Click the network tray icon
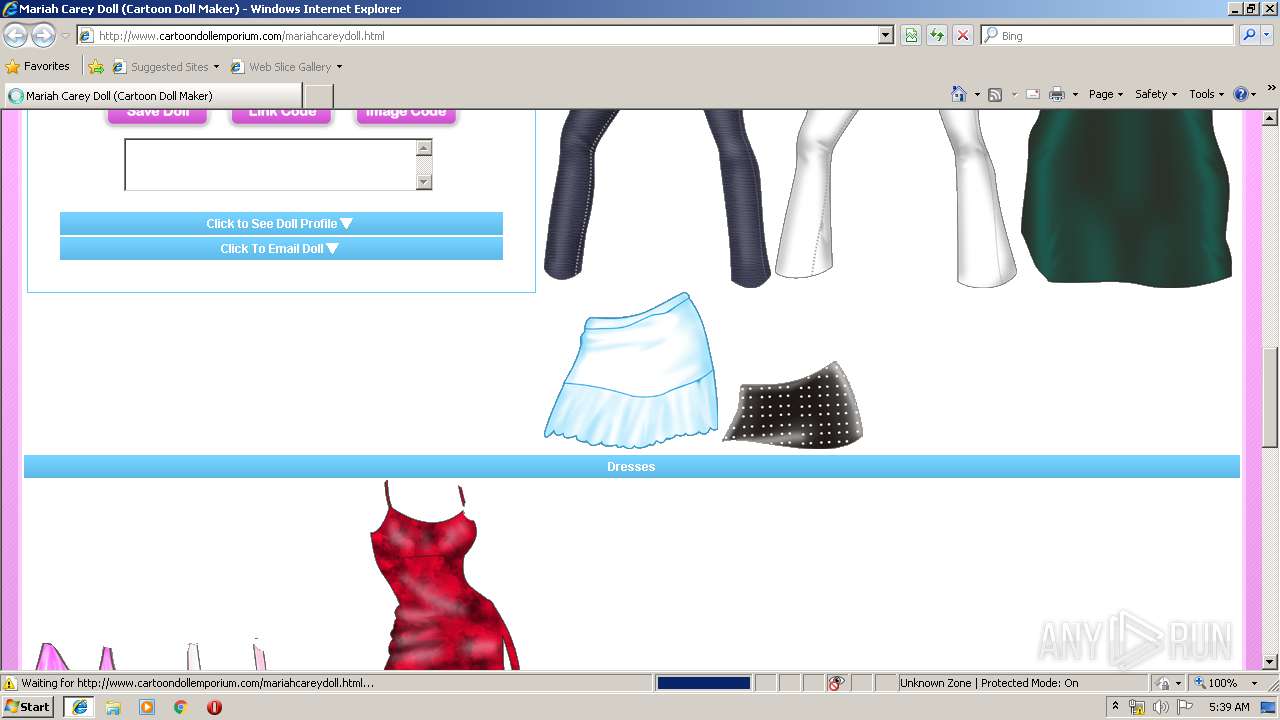The width and height of the screenshot is (1280, 720). [1137, 707]
